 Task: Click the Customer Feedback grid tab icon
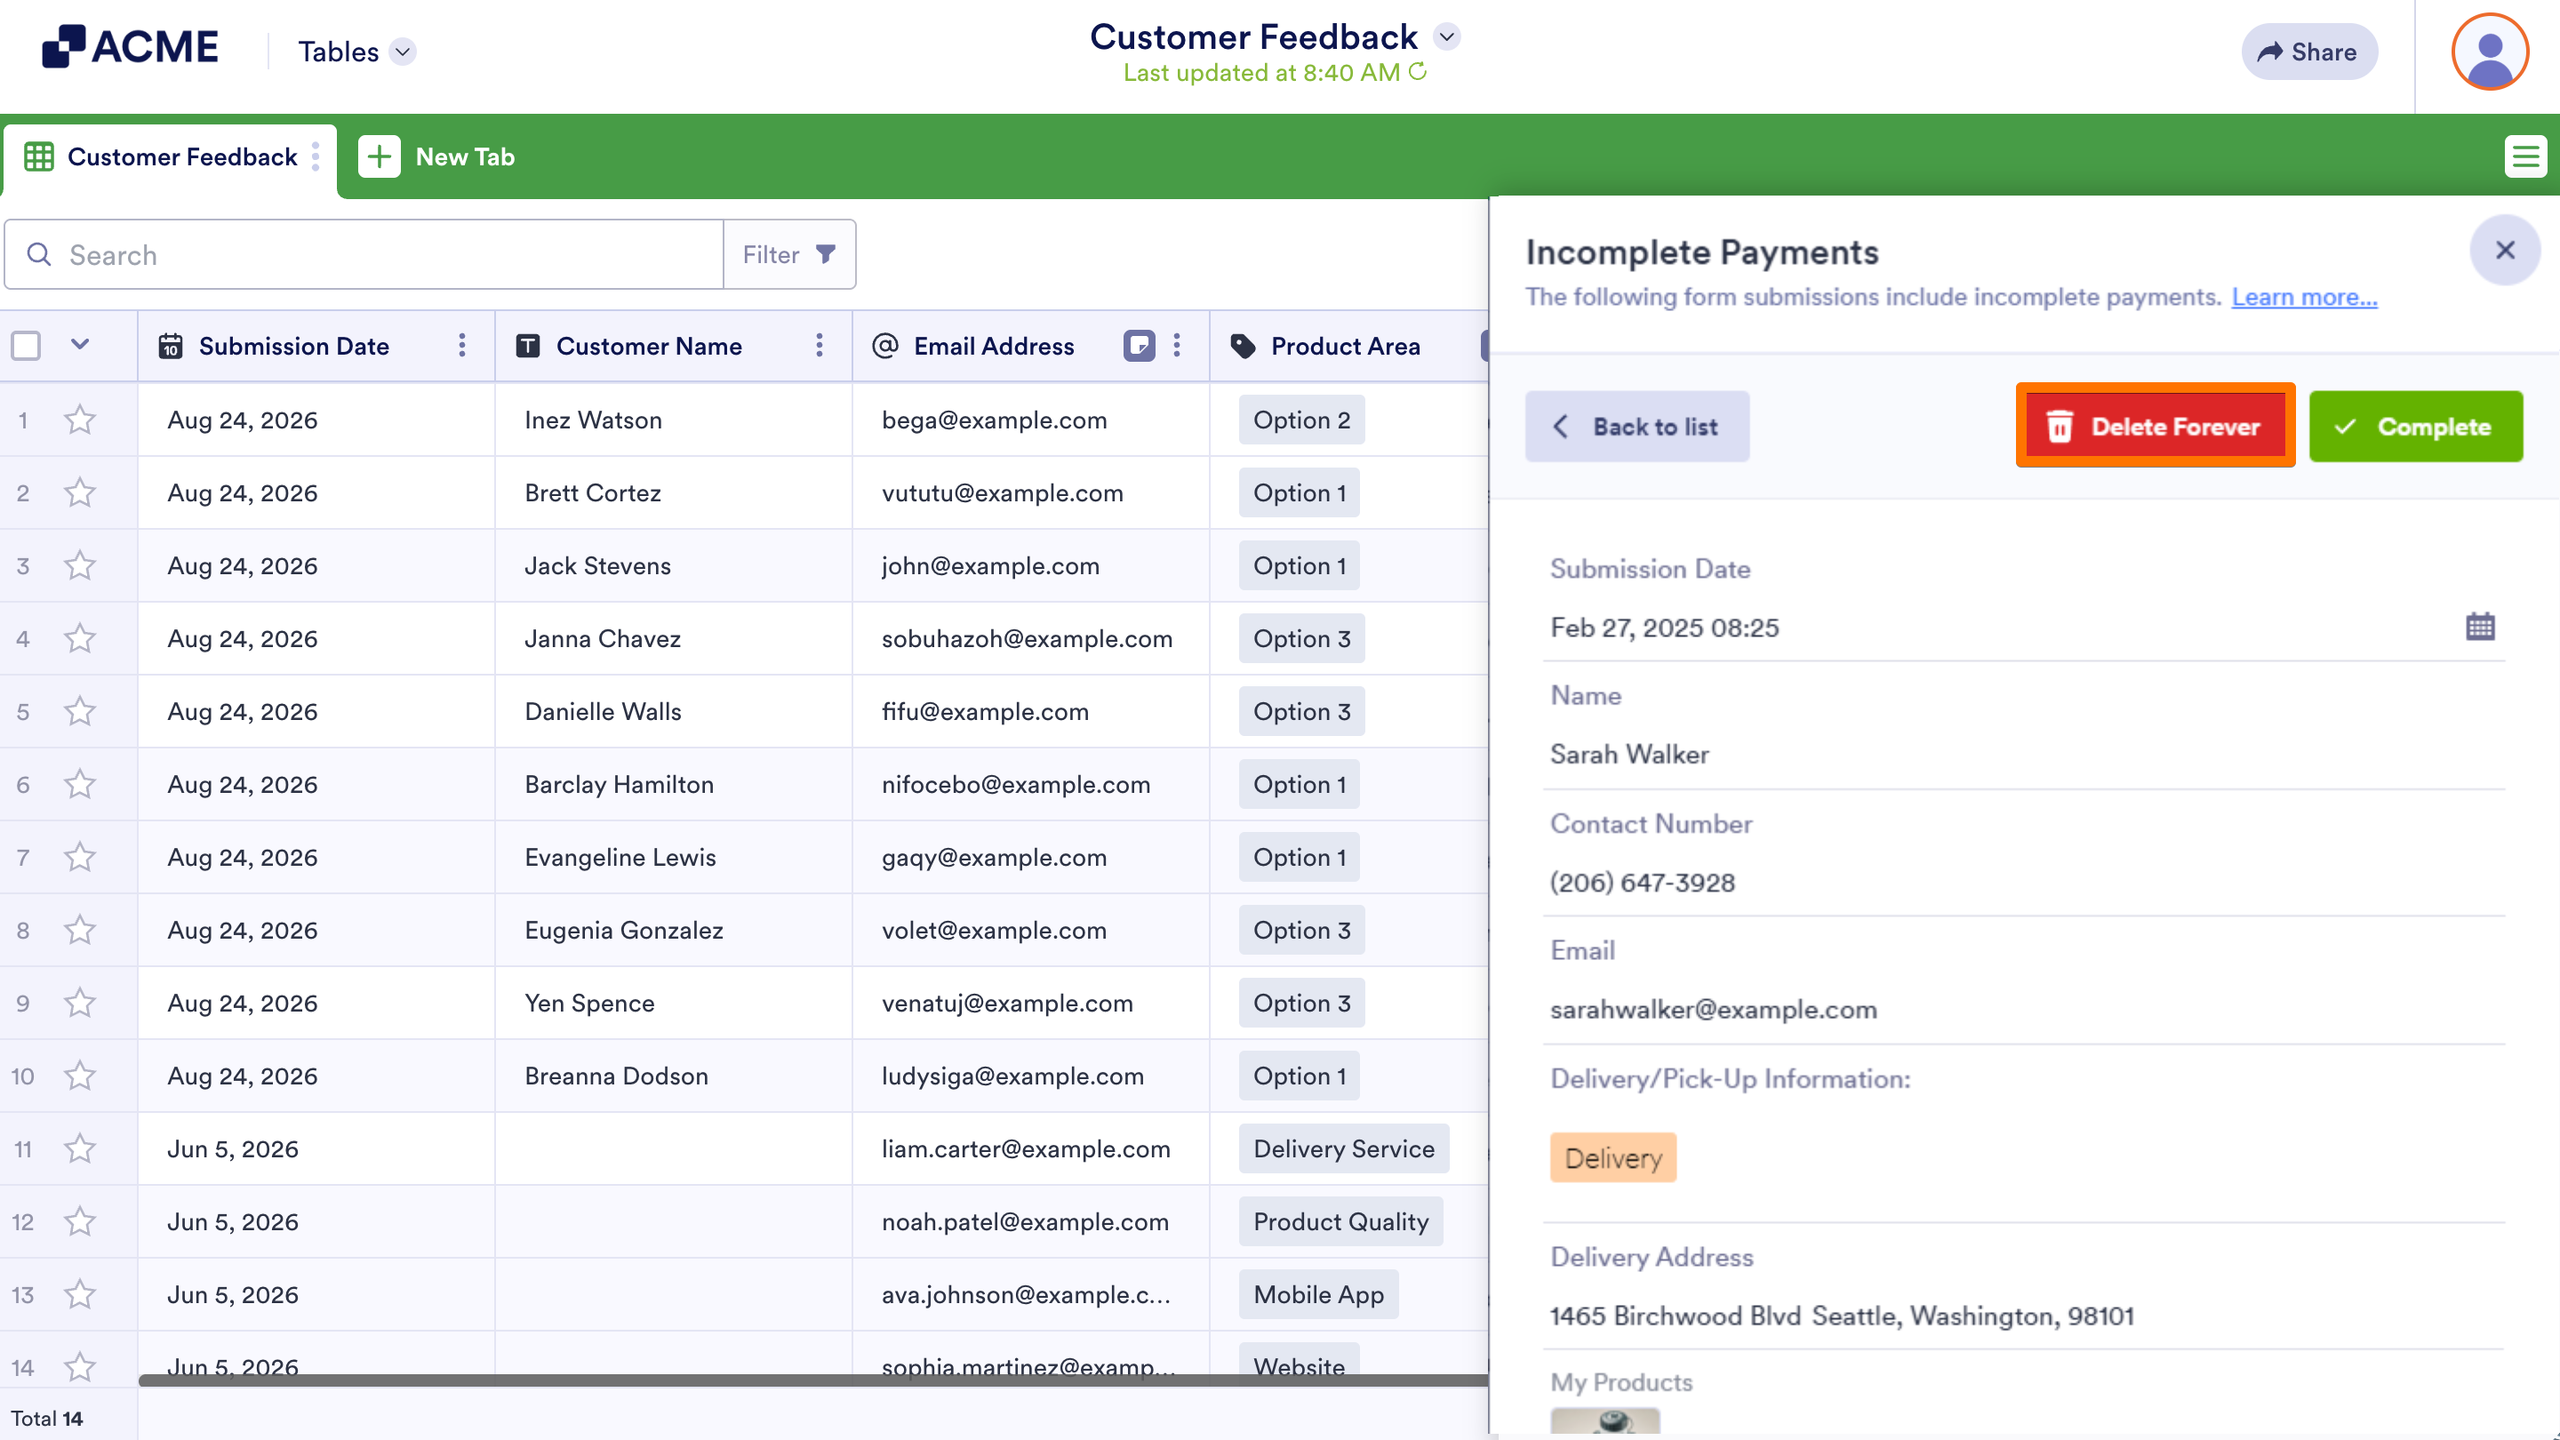tap(39, 157)
